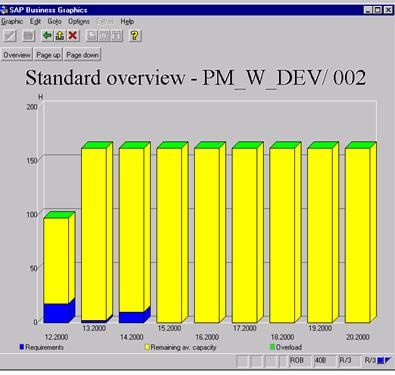Open help via yellow question mark icon

[x=135, y=35]
